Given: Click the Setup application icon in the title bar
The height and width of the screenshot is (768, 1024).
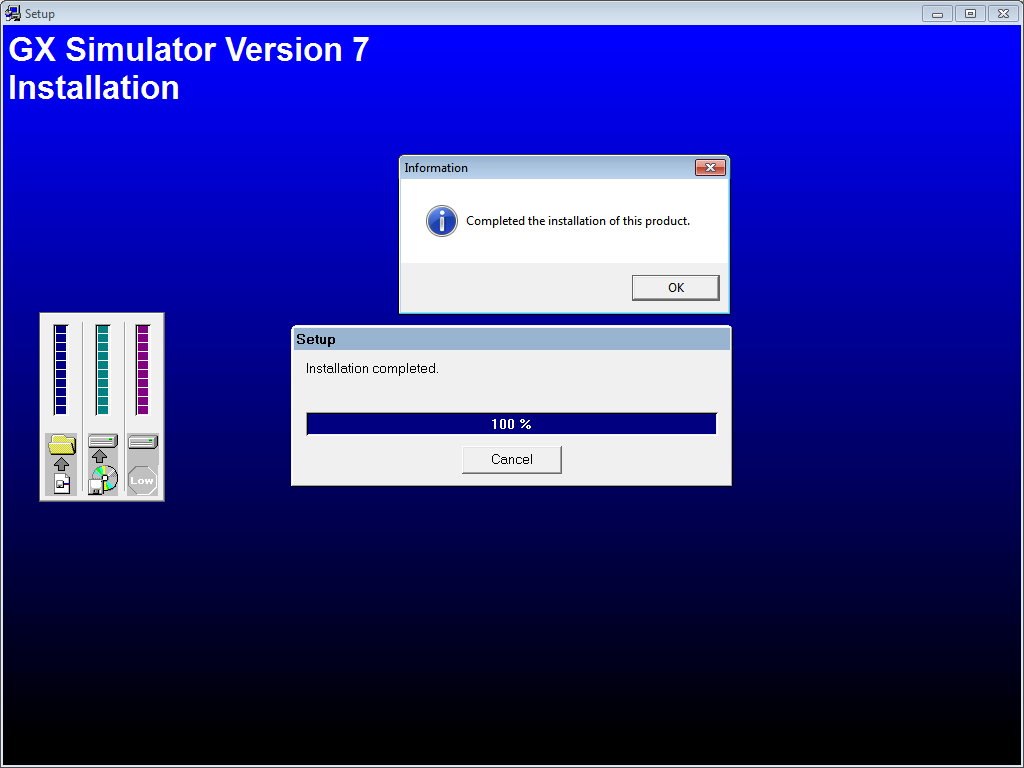Looking at the screenshot, I should [x=13, y=13].
